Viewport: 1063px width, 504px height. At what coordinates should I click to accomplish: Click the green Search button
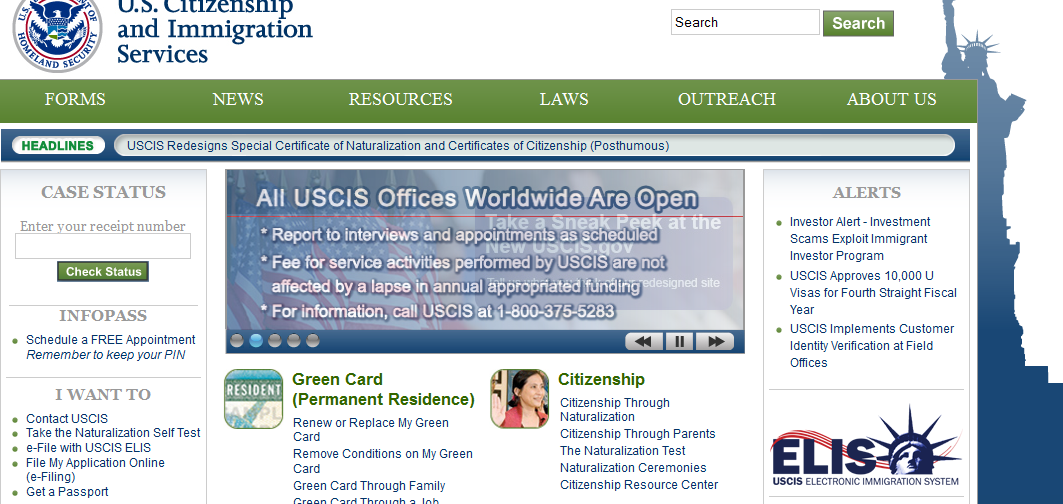858,23
